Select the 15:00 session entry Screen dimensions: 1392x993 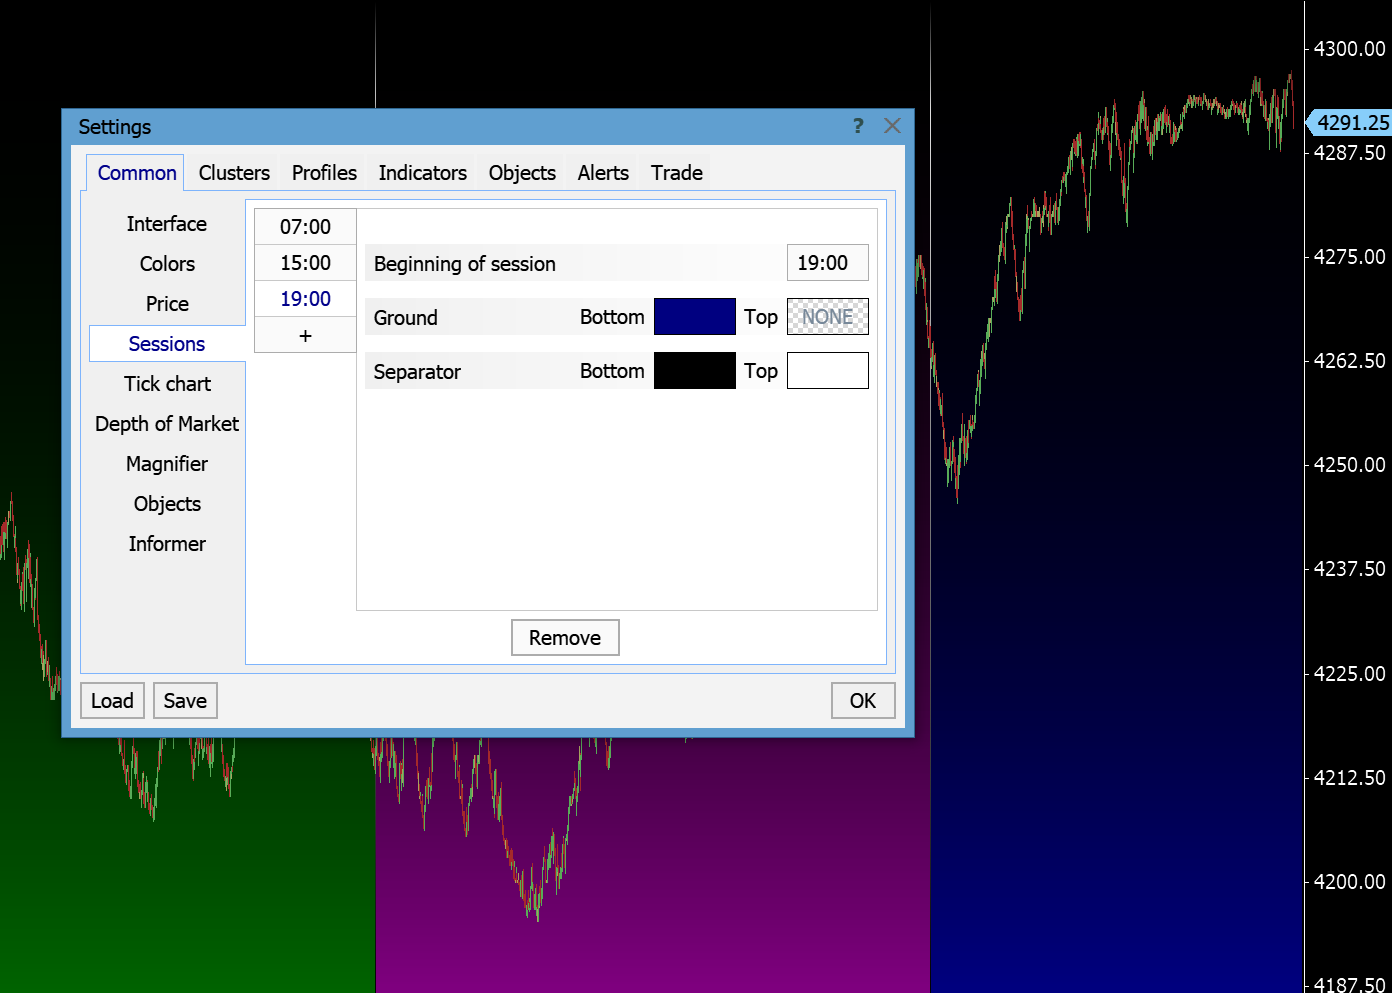pyautogui.click(x=305, y=263)
